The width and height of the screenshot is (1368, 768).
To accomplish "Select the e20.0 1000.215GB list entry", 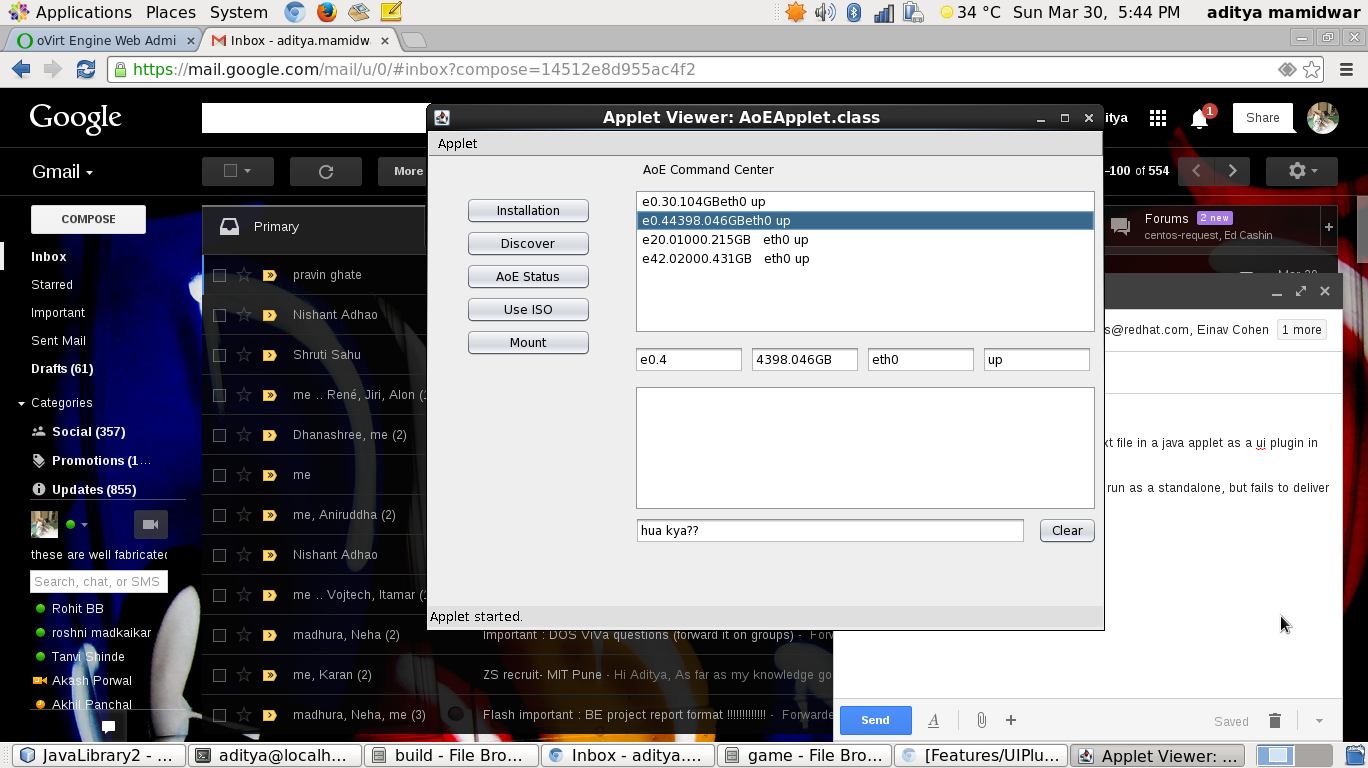I will coord(725,240).
